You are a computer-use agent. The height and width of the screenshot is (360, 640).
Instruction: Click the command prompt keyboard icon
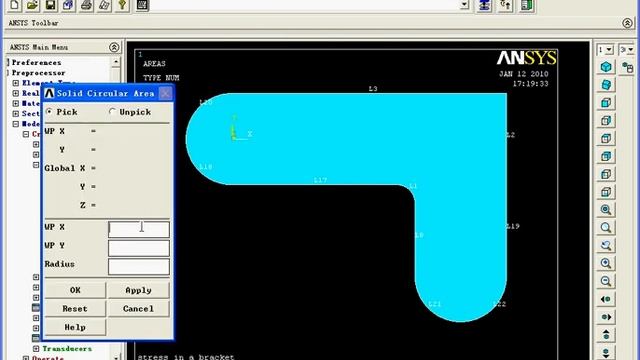coord(142,5)
